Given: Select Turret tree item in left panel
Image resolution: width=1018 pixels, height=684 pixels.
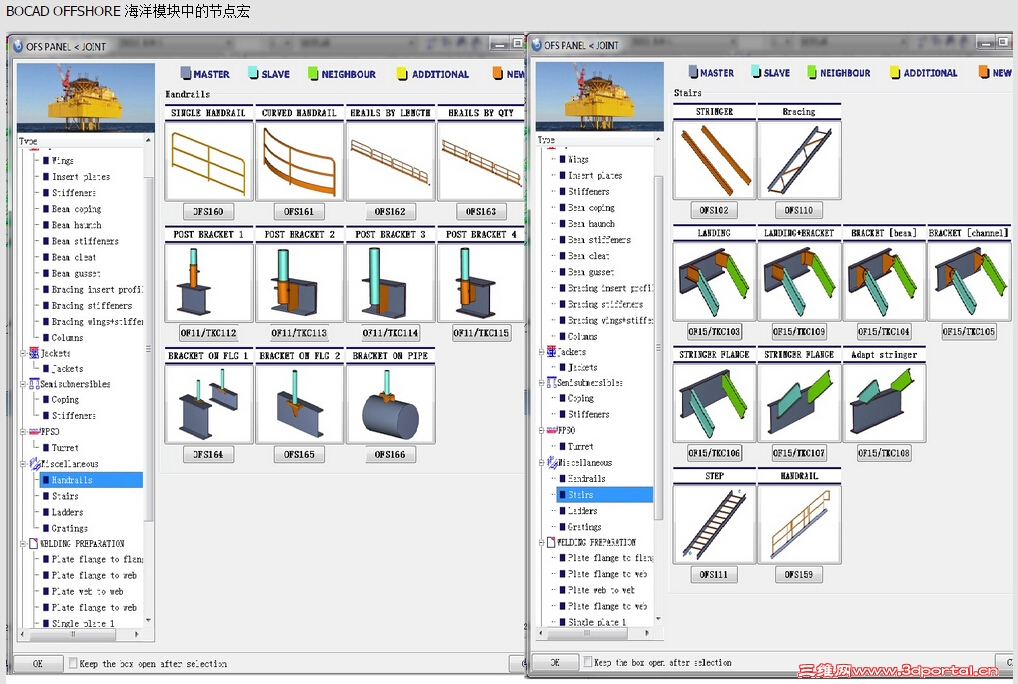Looking at the screenshot, I should [x=65, y=448].
